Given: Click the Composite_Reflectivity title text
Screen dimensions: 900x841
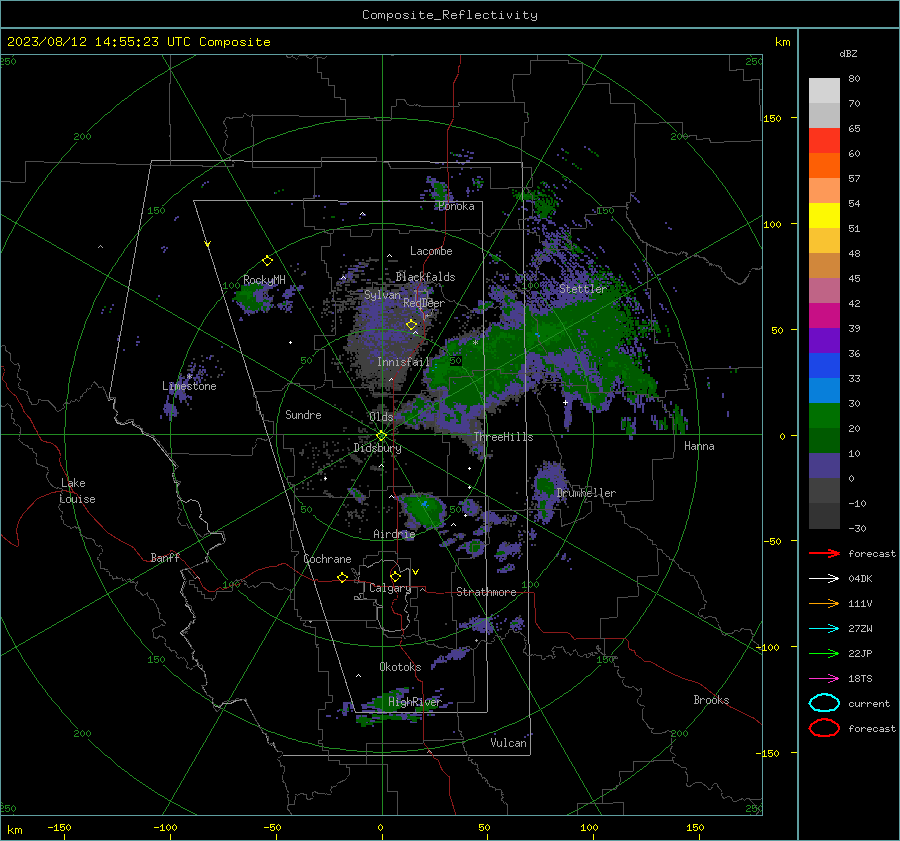Looking at the screenshot, I should (450, 15).
